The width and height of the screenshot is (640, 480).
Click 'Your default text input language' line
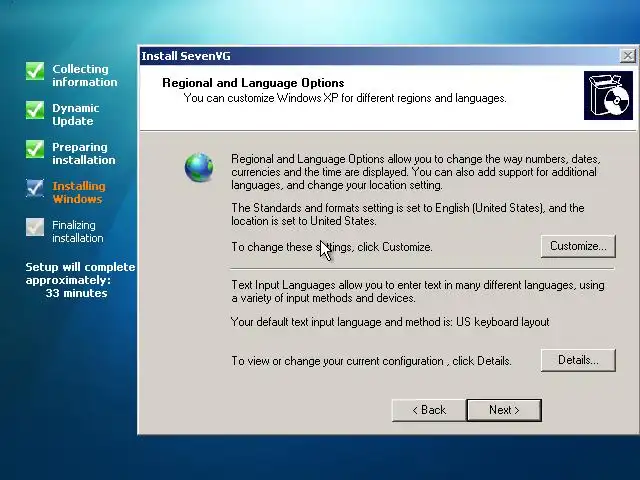point(390,322)
